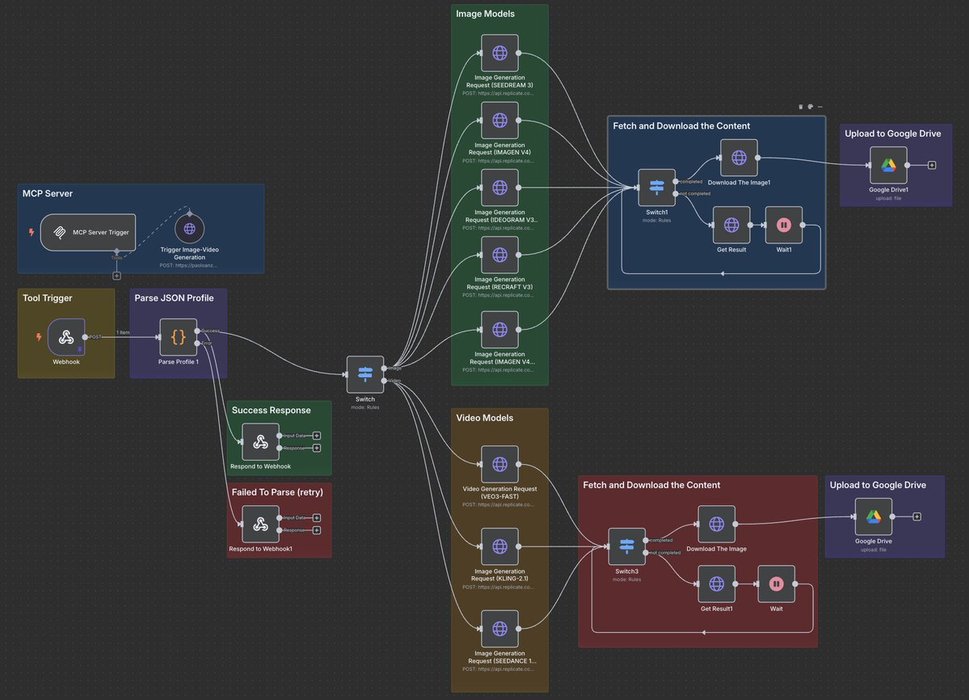Viewport: 969px width, 700px height.
Task: Select the blue 'Fetch and Download the Content' title
Action: point(682,126)
